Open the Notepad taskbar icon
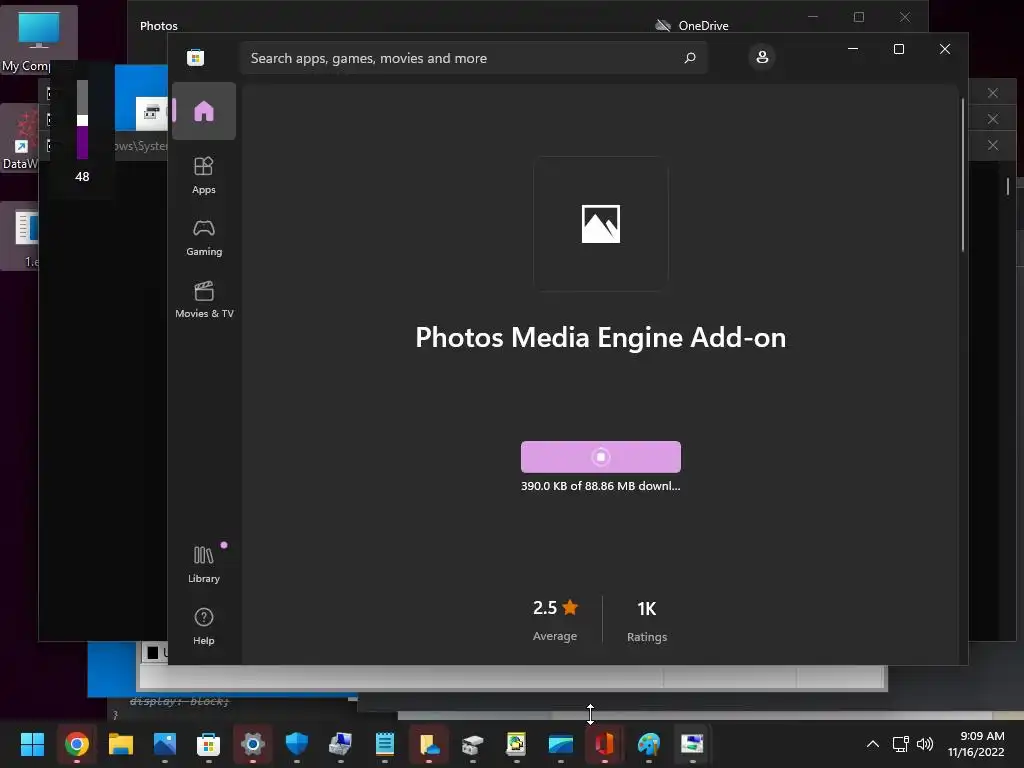 (x=385, y=744)
